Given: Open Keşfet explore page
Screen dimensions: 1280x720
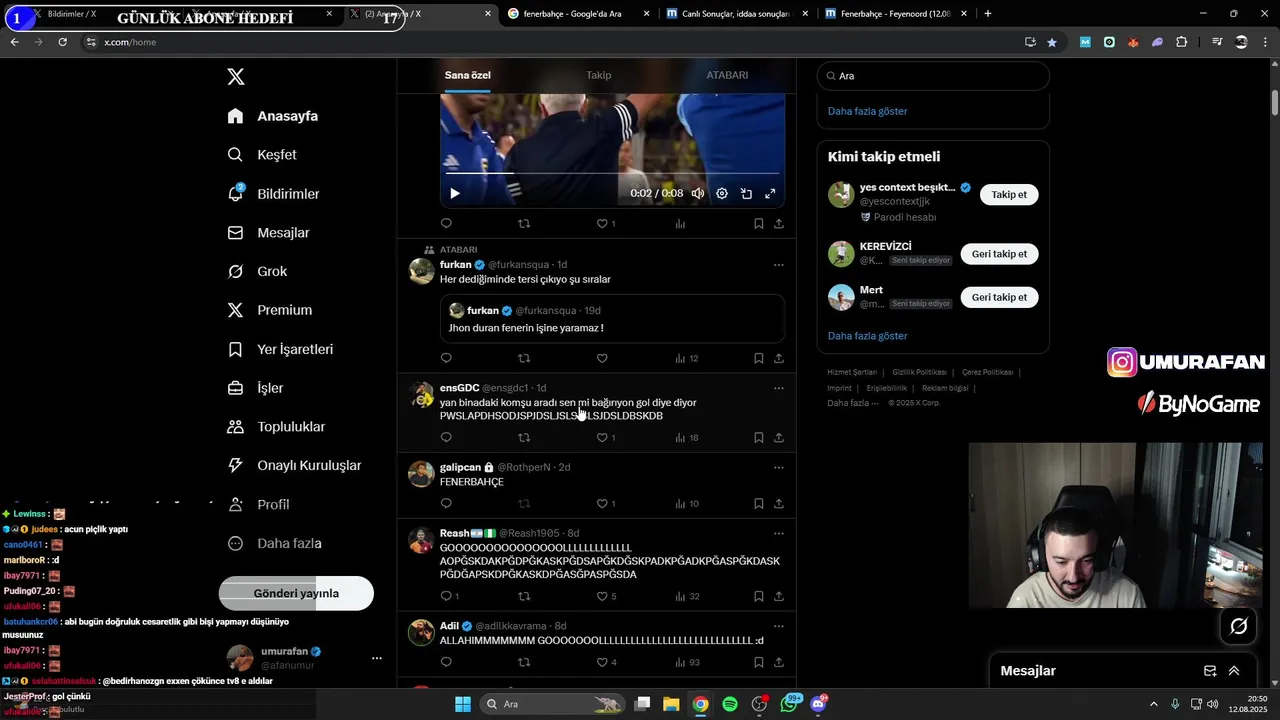Looking at the screenshot, I should (x=262, y=155).
